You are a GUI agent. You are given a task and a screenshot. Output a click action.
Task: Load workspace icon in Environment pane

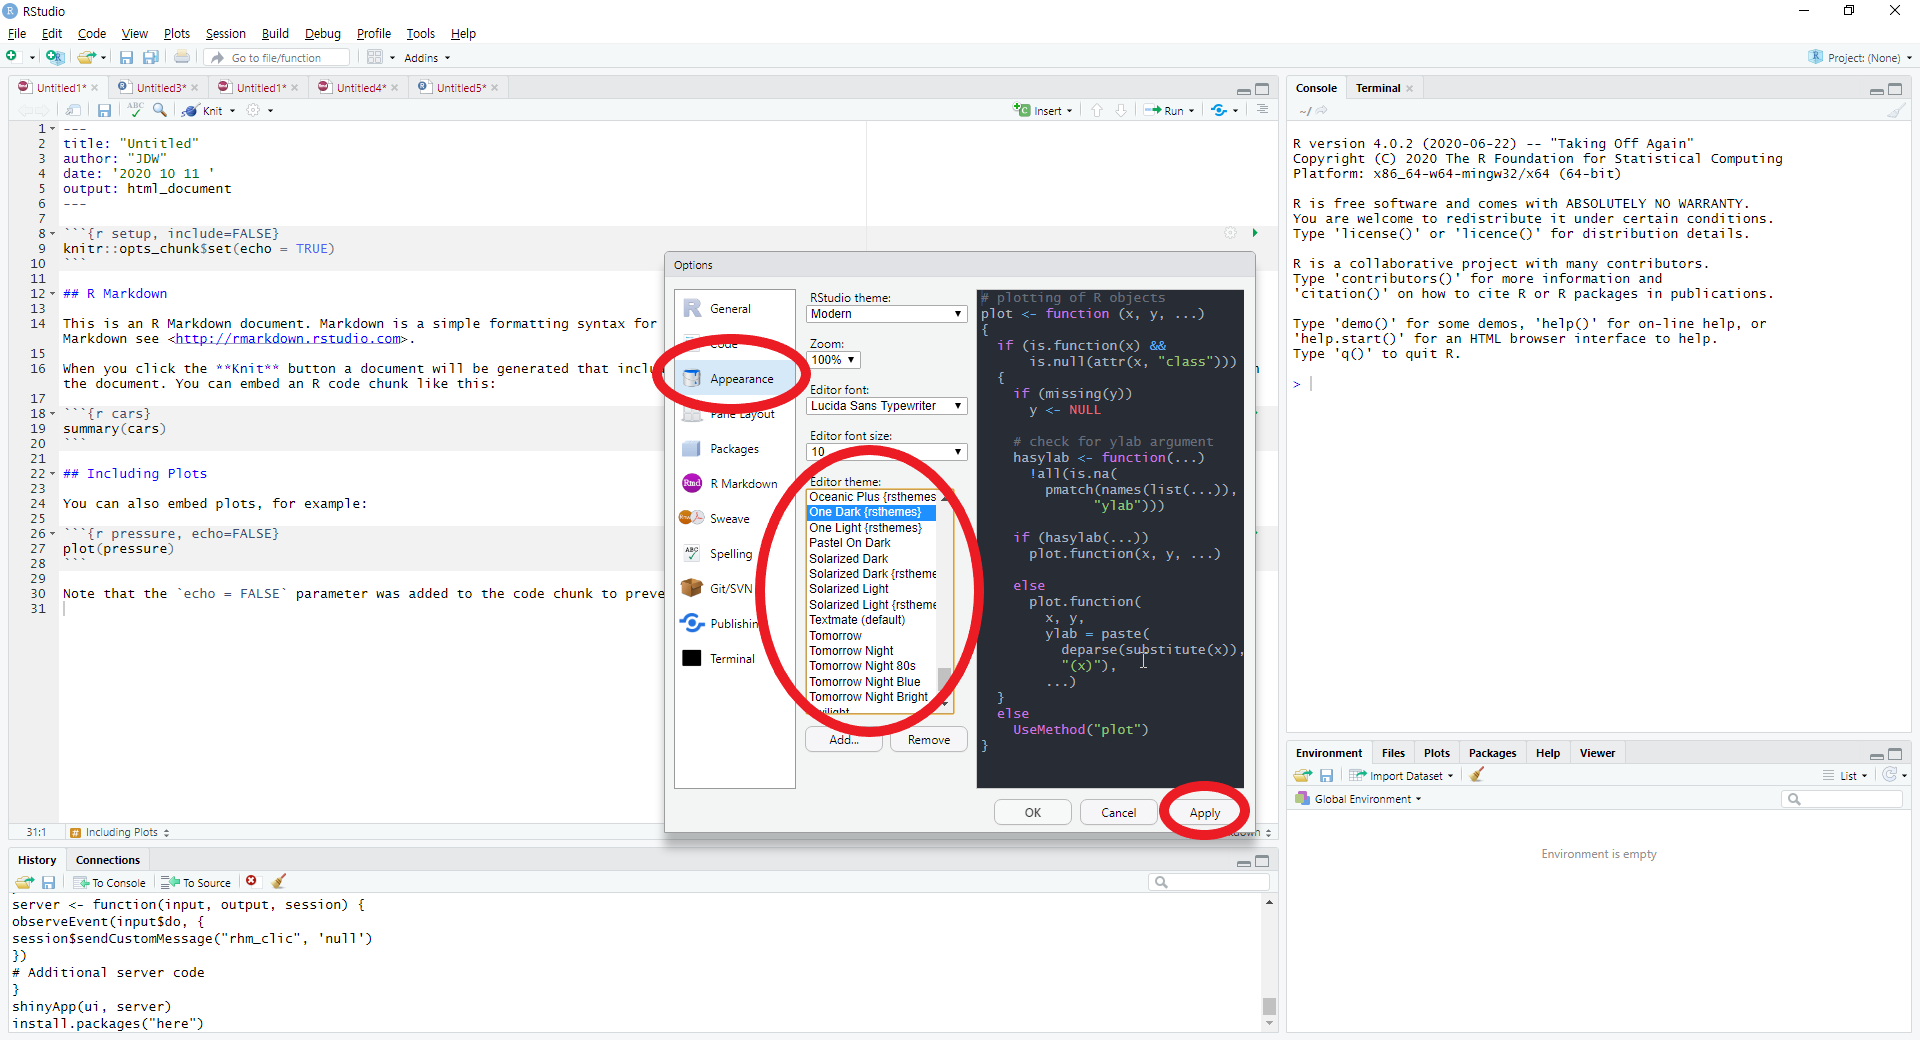pos(1302,775)
